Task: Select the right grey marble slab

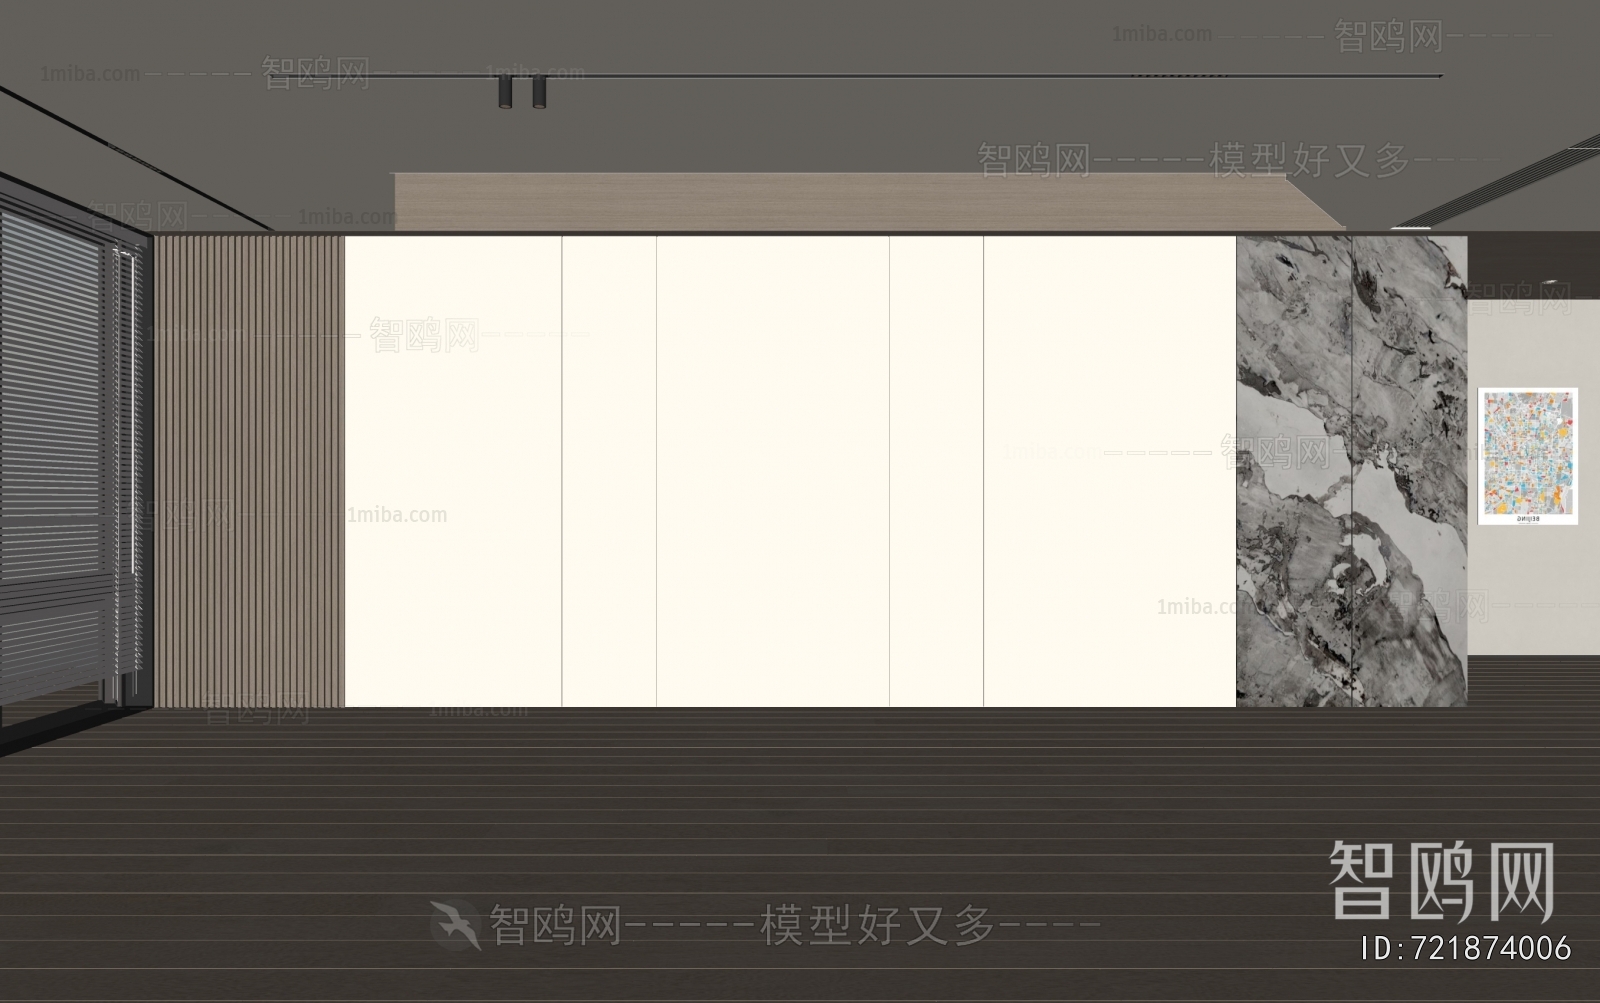Action: click(1410, 470)
